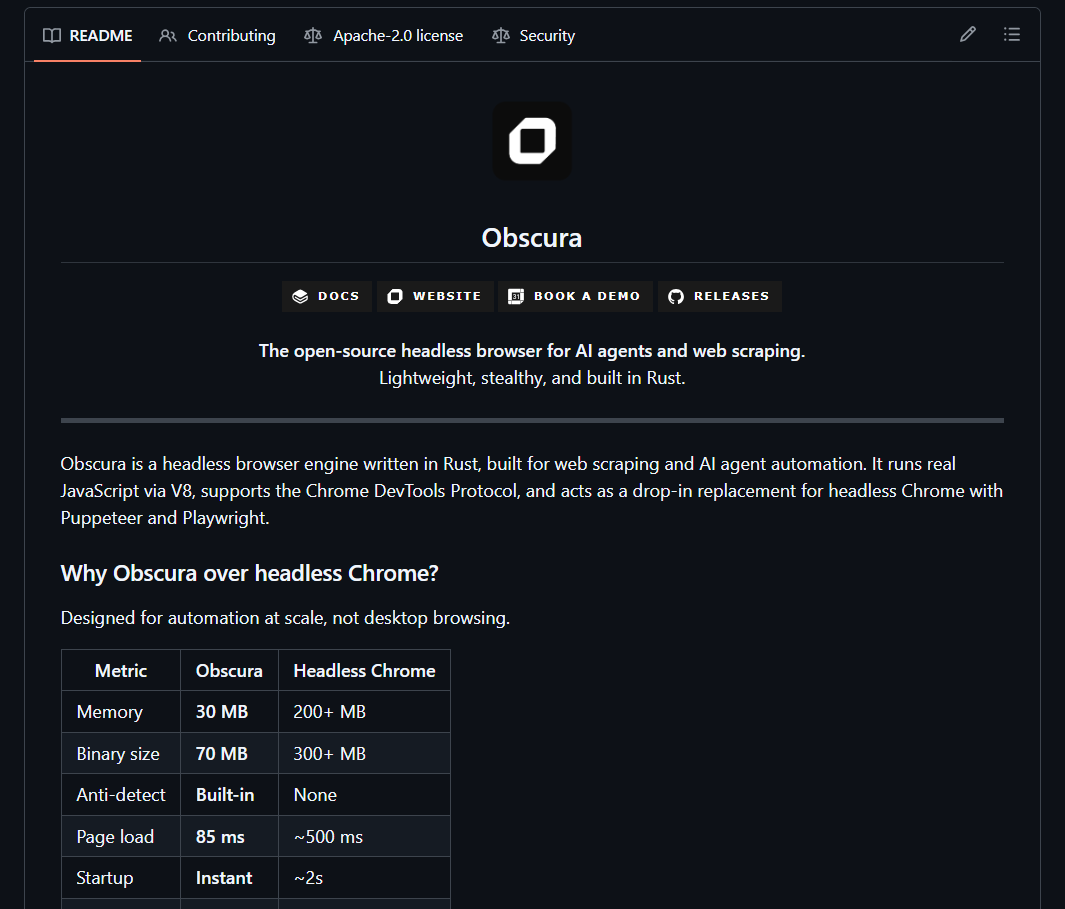
Task: Click the Contributing people icon
Action: 168,35
